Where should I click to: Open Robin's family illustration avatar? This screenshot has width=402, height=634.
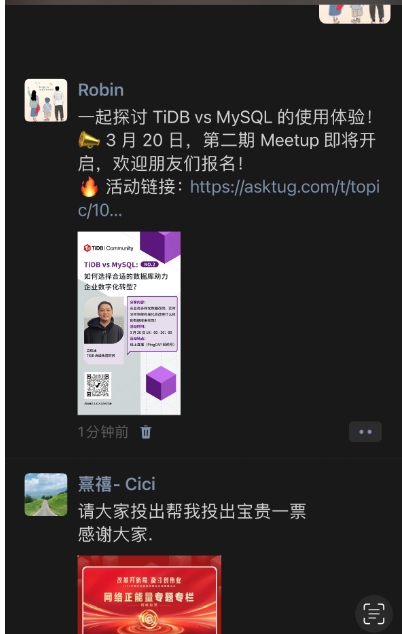point(46,100)
